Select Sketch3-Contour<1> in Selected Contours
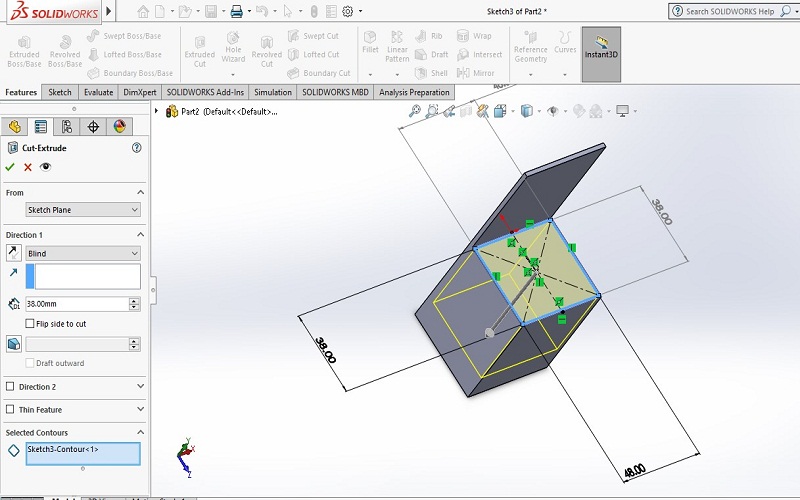800x500 pixels. pyautogui.click(x=63, y=449)
